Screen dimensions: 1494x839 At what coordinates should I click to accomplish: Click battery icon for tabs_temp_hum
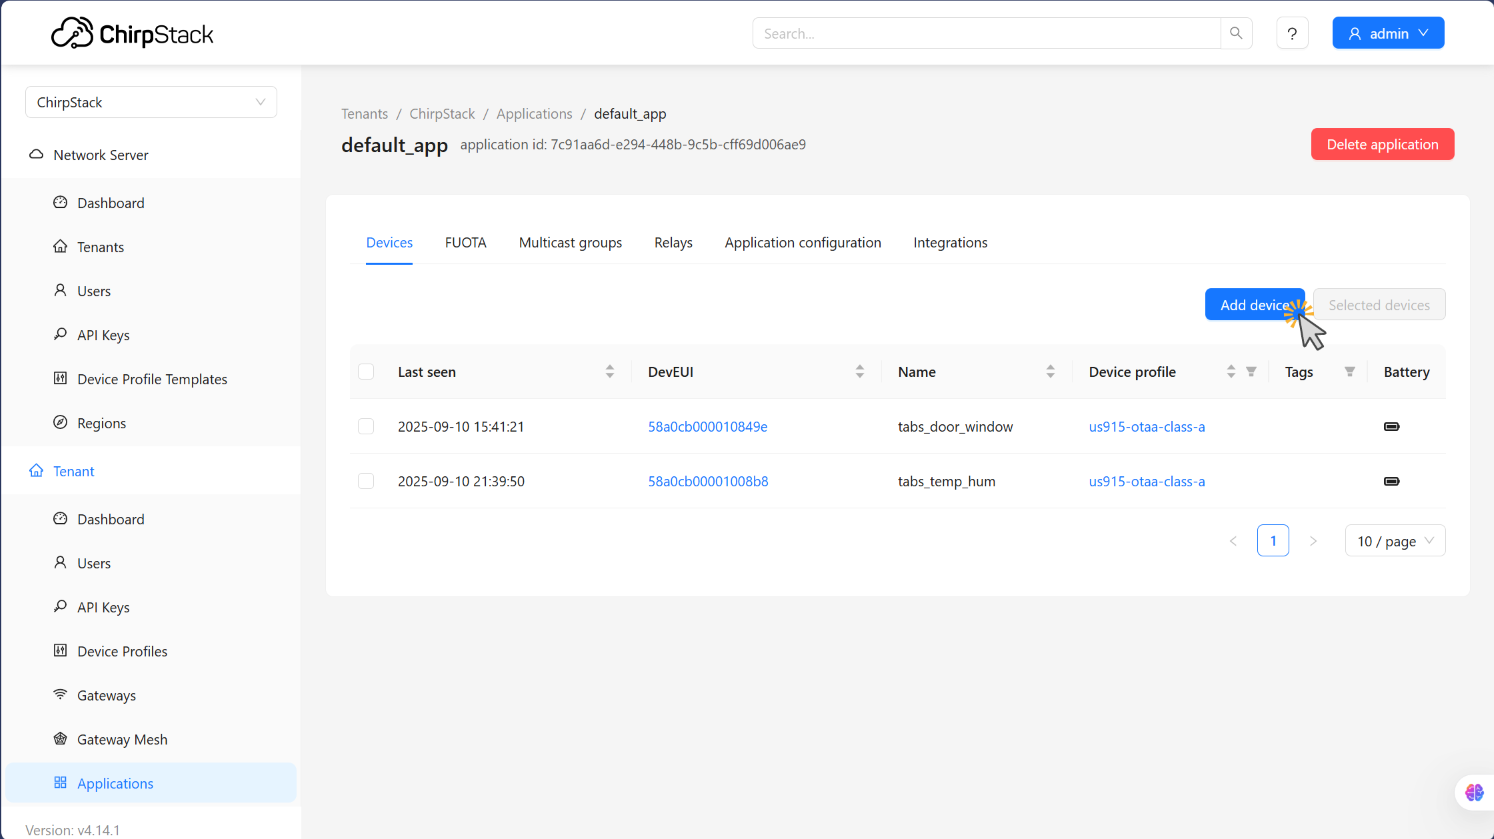click(x=1391, y=481)
